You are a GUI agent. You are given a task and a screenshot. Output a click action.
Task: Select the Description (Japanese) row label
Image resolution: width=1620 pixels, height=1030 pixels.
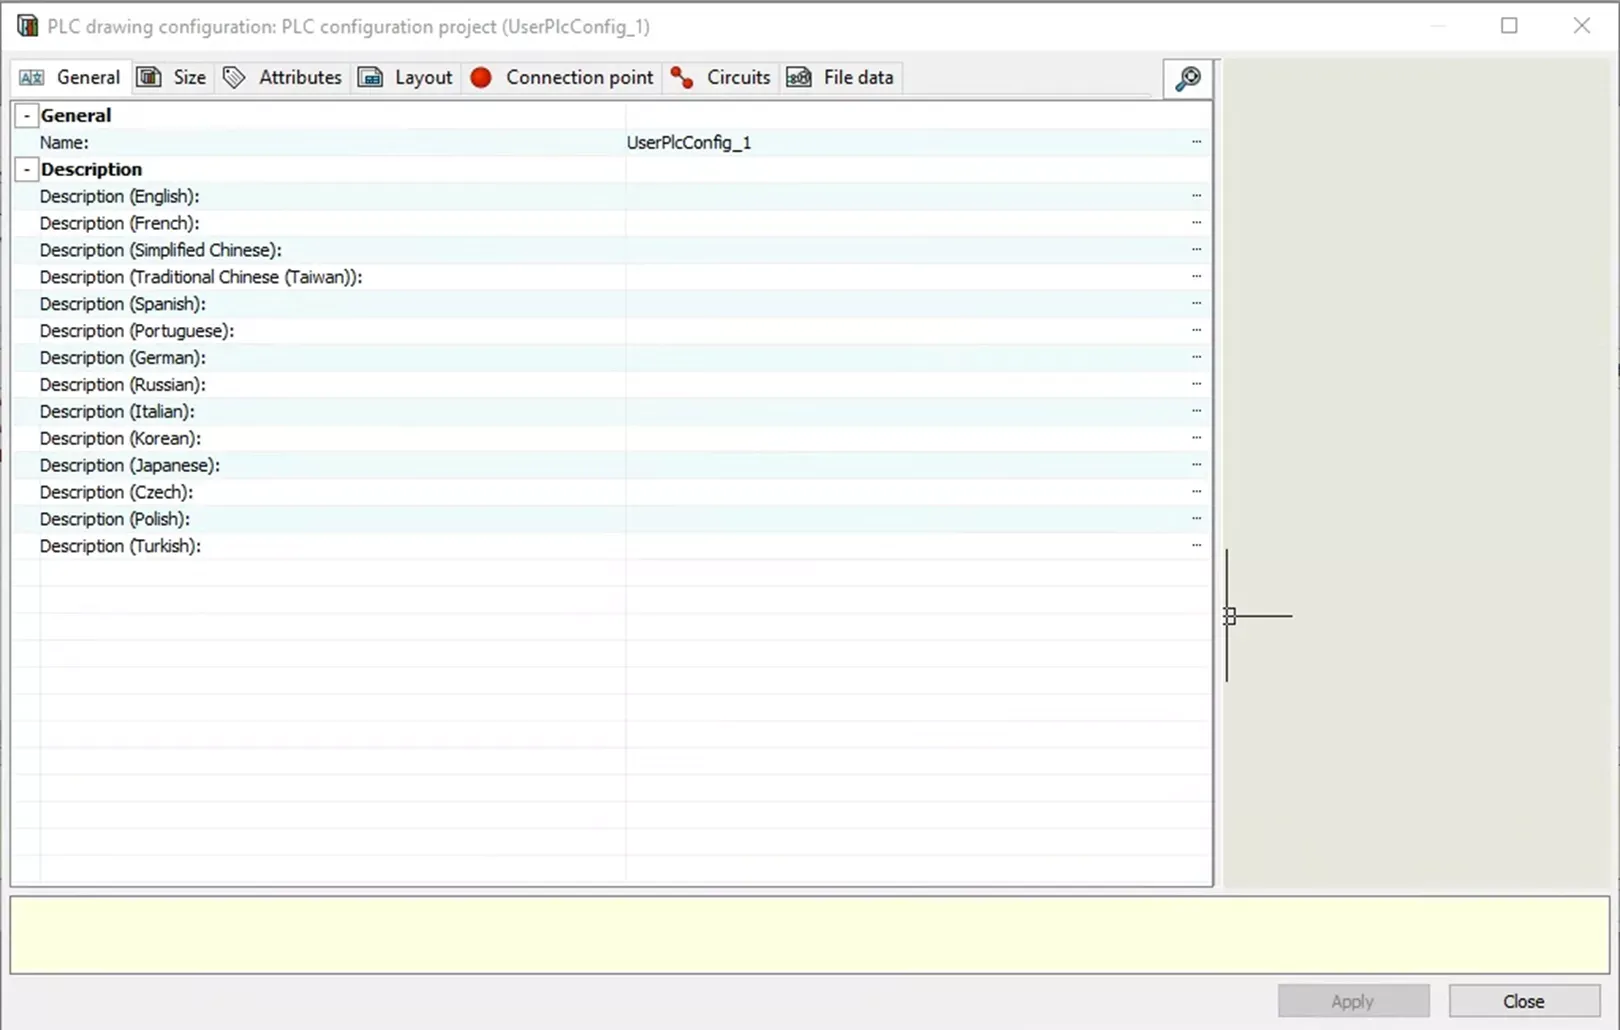coord(130,466)
